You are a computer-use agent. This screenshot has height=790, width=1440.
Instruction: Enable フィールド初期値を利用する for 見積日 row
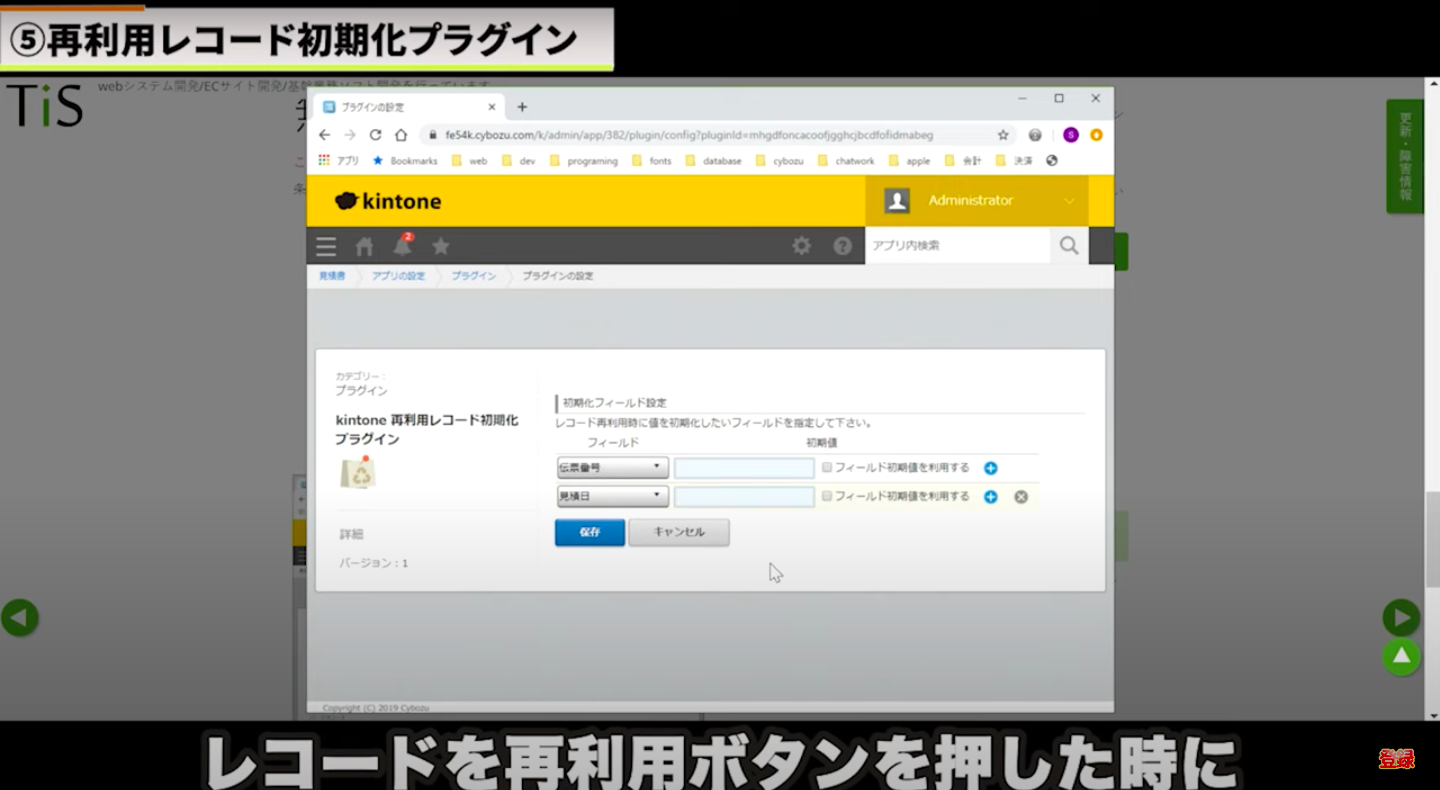(827, 497)
